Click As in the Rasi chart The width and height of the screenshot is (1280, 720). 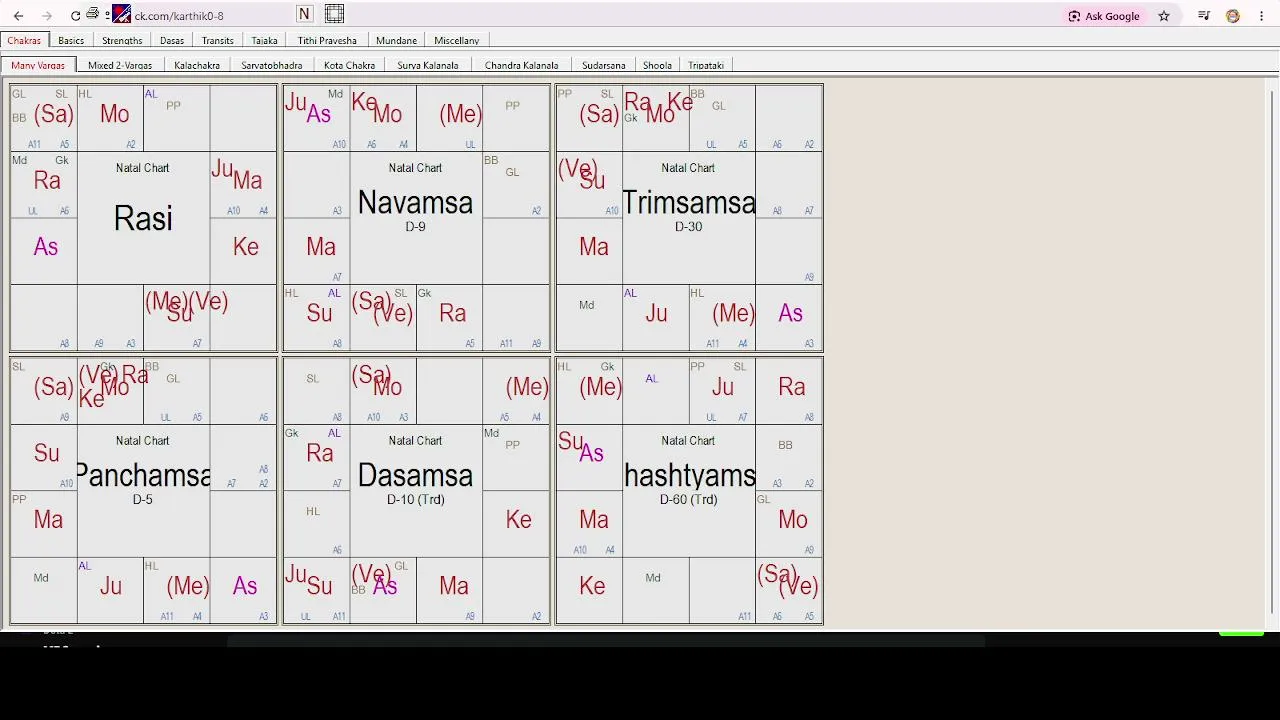pos(46,247)
